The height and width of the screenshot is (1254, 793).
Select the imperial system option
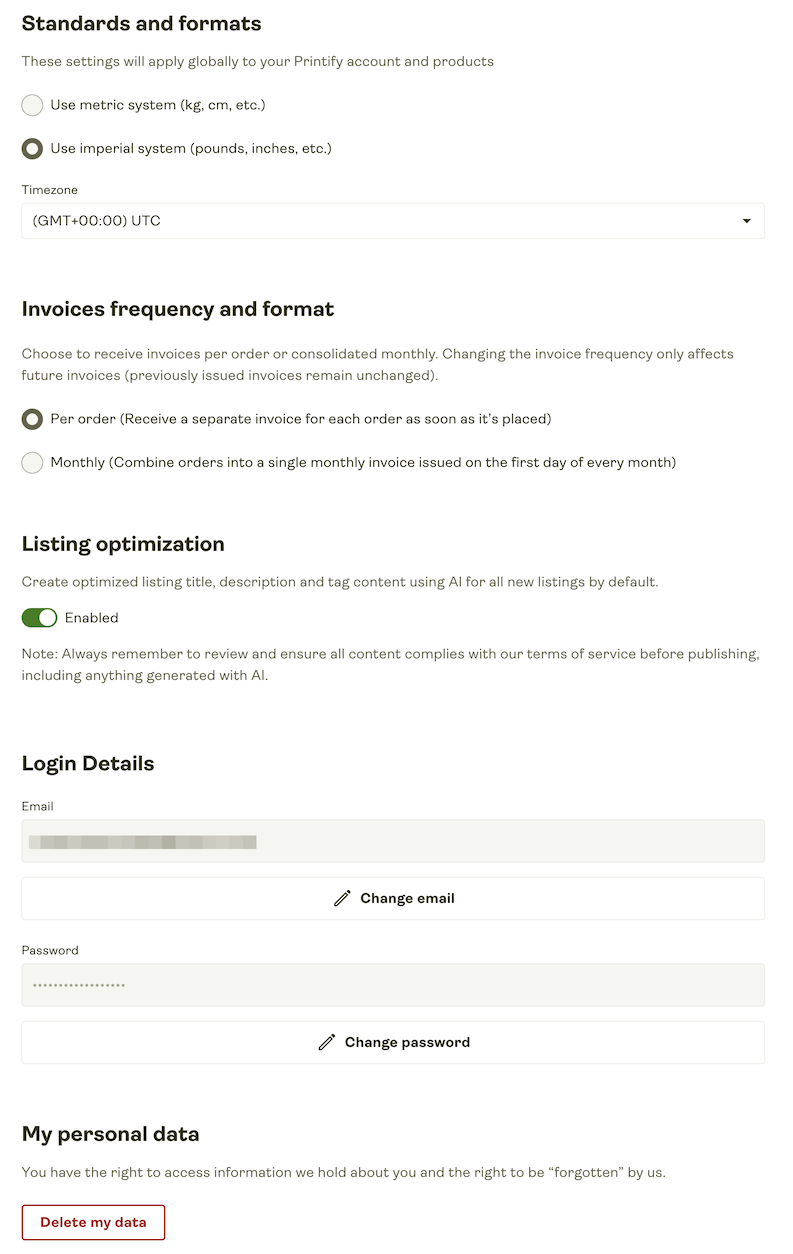[31, 148]
